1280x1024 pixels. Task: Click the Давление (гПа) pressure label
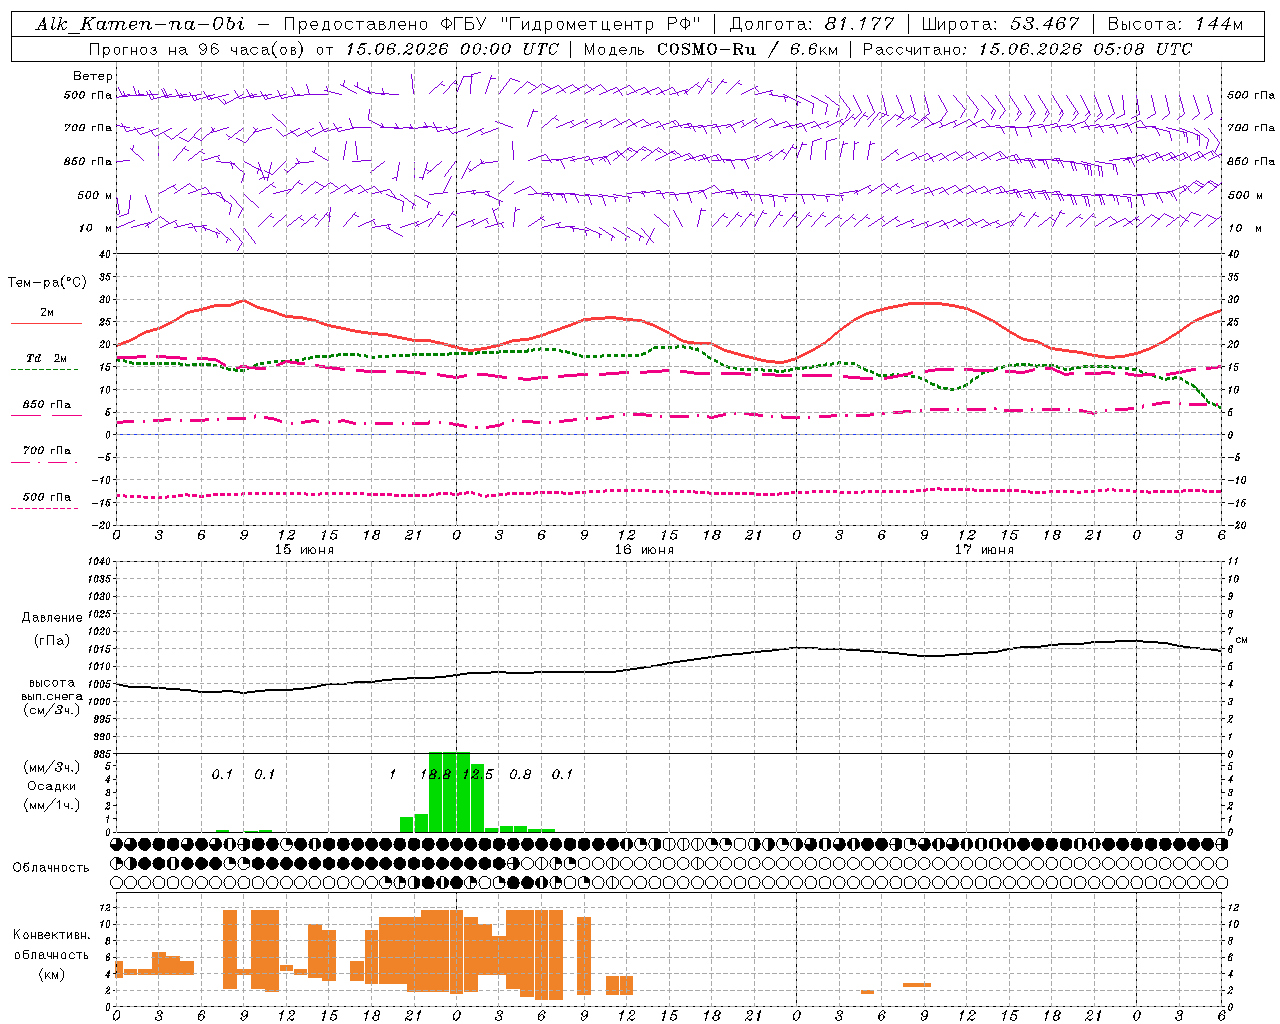pos(52,629)
